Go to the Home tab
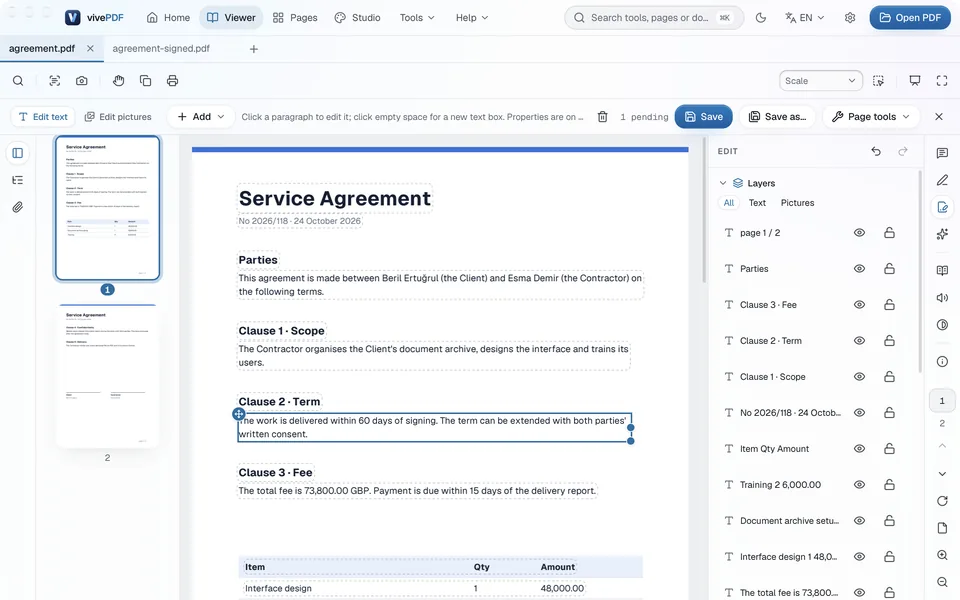960x600 pixels. pos(168,18)
